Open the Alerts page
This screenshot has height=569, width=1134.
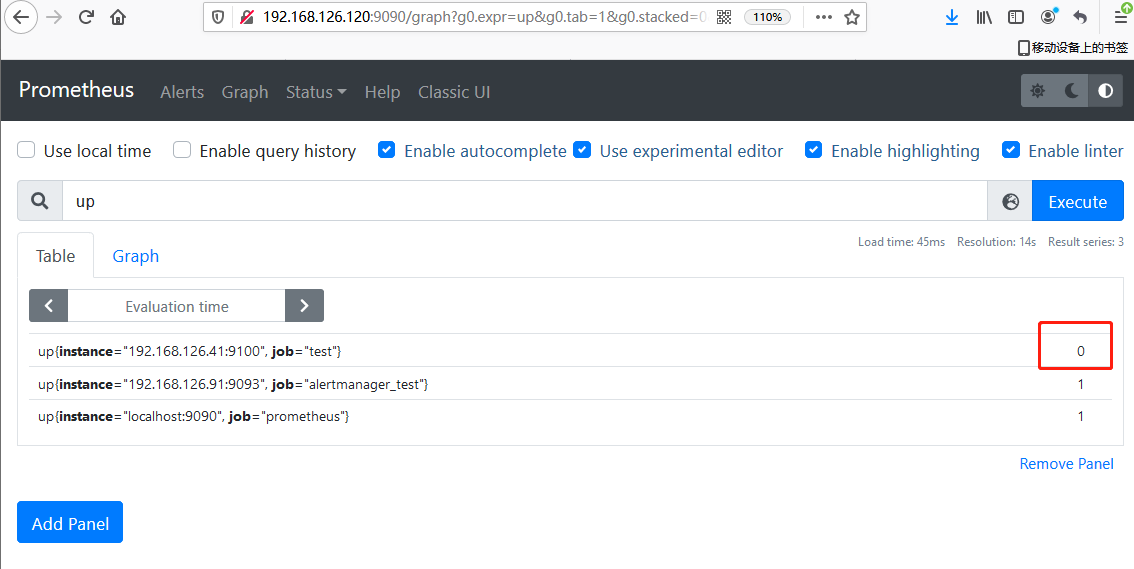182,92
